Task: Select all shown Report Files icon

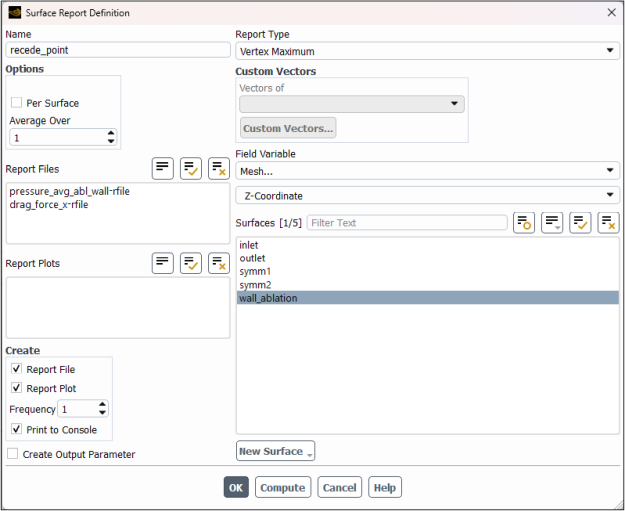Action: [x=191, y=169]
